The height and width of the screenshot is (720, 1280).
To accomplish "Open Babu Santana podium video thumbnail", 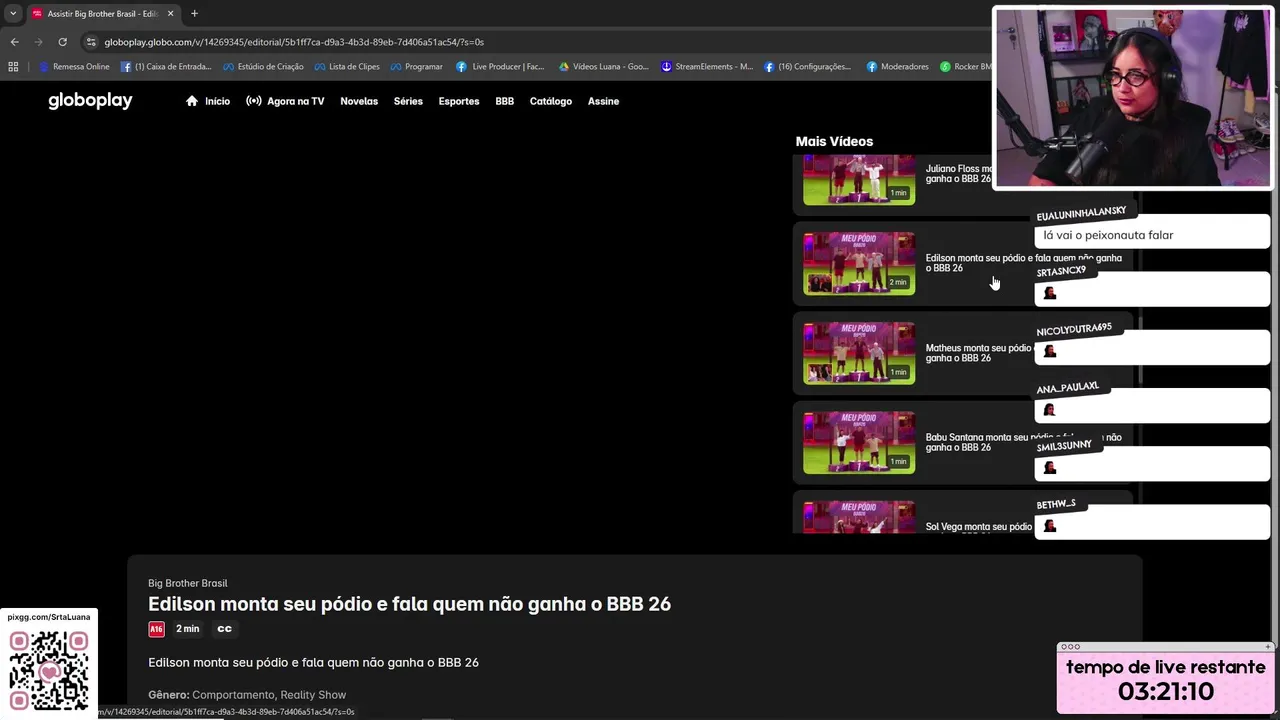I will pyautogui.click(x=859, y=442).
